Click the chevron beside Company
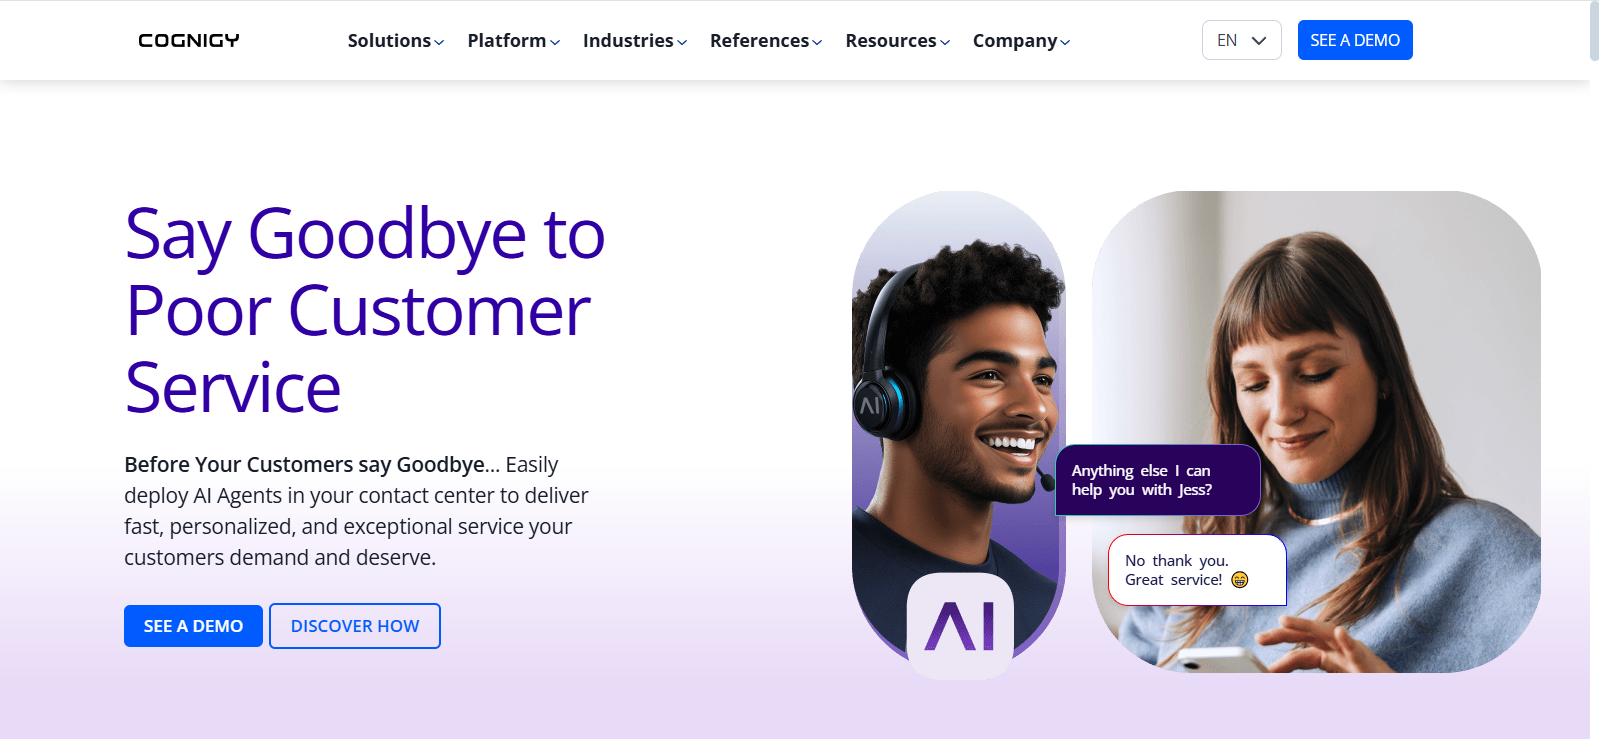This screenshot has height=739, width=1599. coord(1065,42)
